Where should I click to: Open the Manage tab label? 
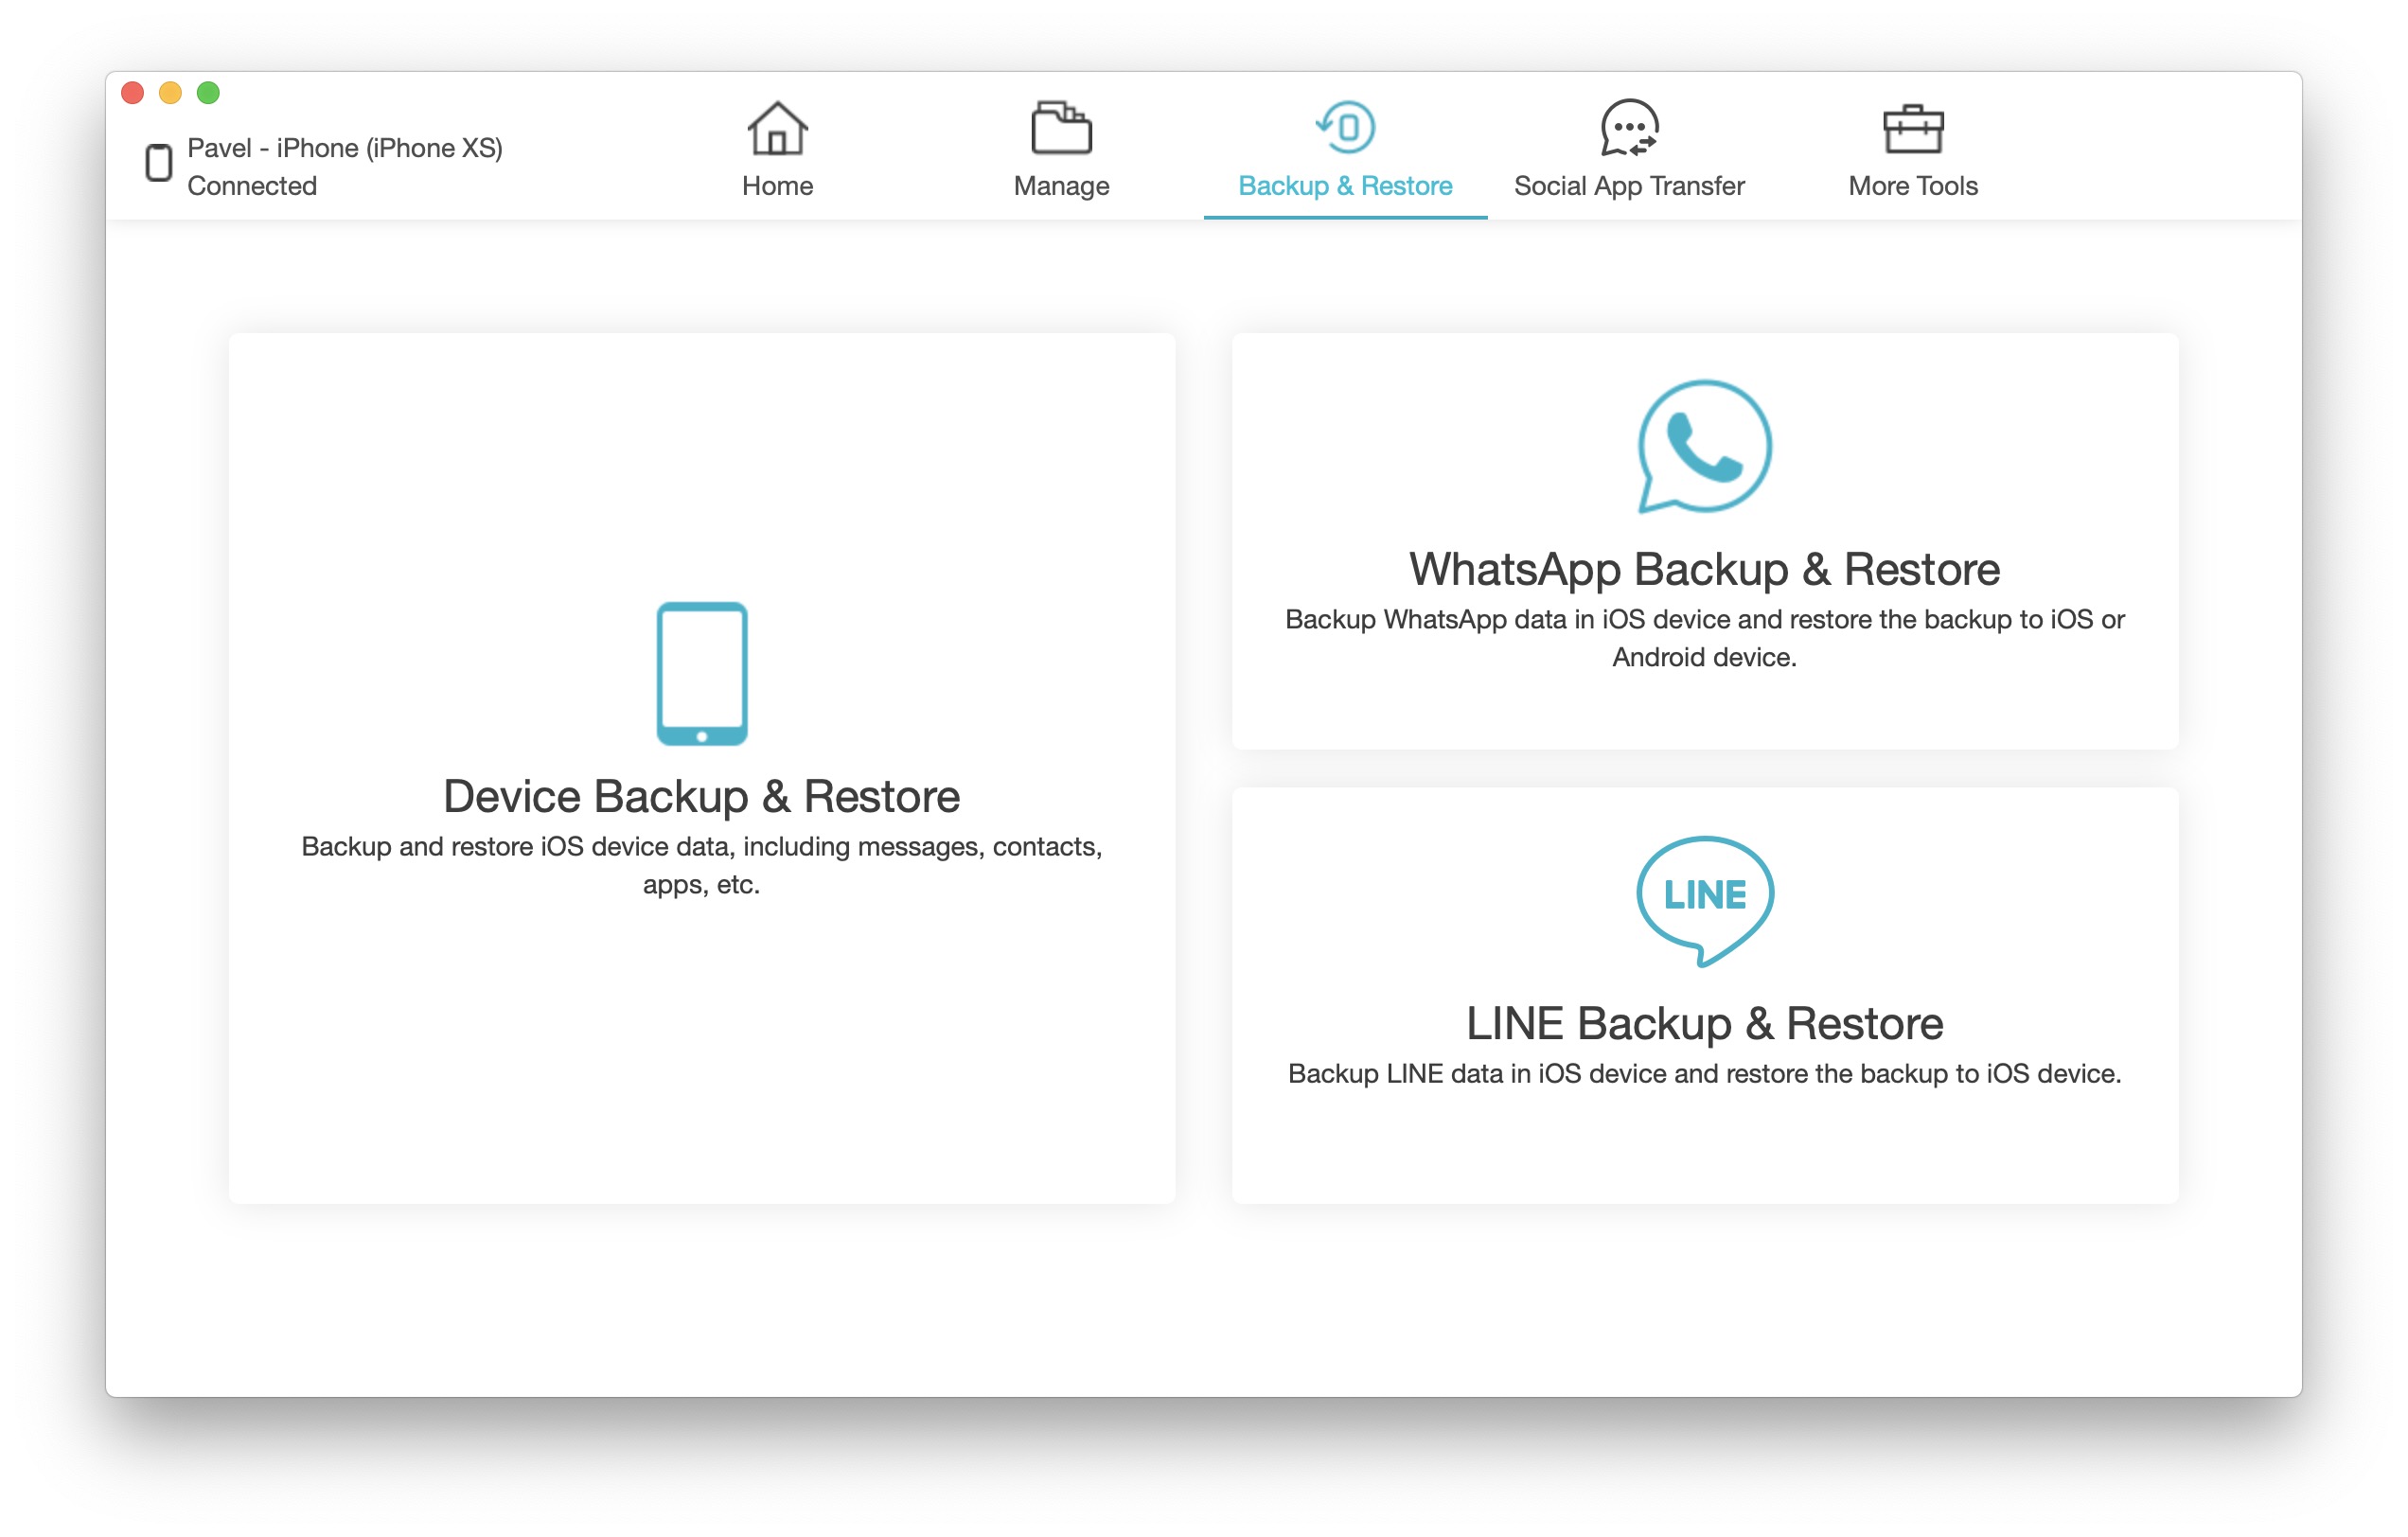[x=1061, y=186]
